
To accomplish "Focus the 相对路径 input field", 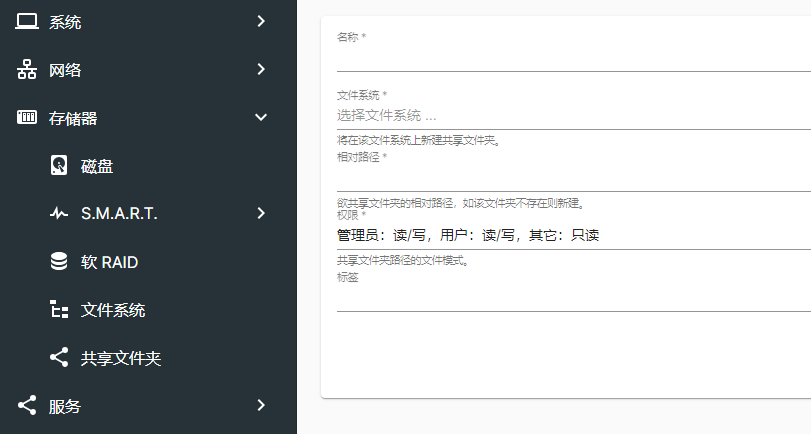I will coord(574,178).
